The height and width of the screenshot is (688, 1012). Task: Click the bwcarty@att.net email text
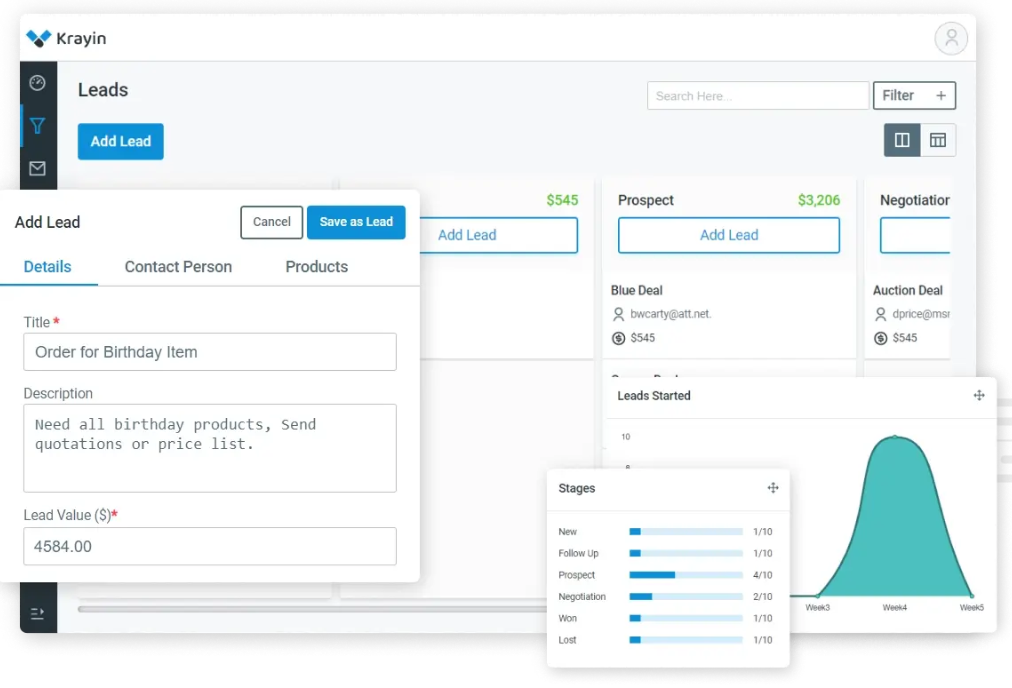pyautogui.click(x=671, y=314)
